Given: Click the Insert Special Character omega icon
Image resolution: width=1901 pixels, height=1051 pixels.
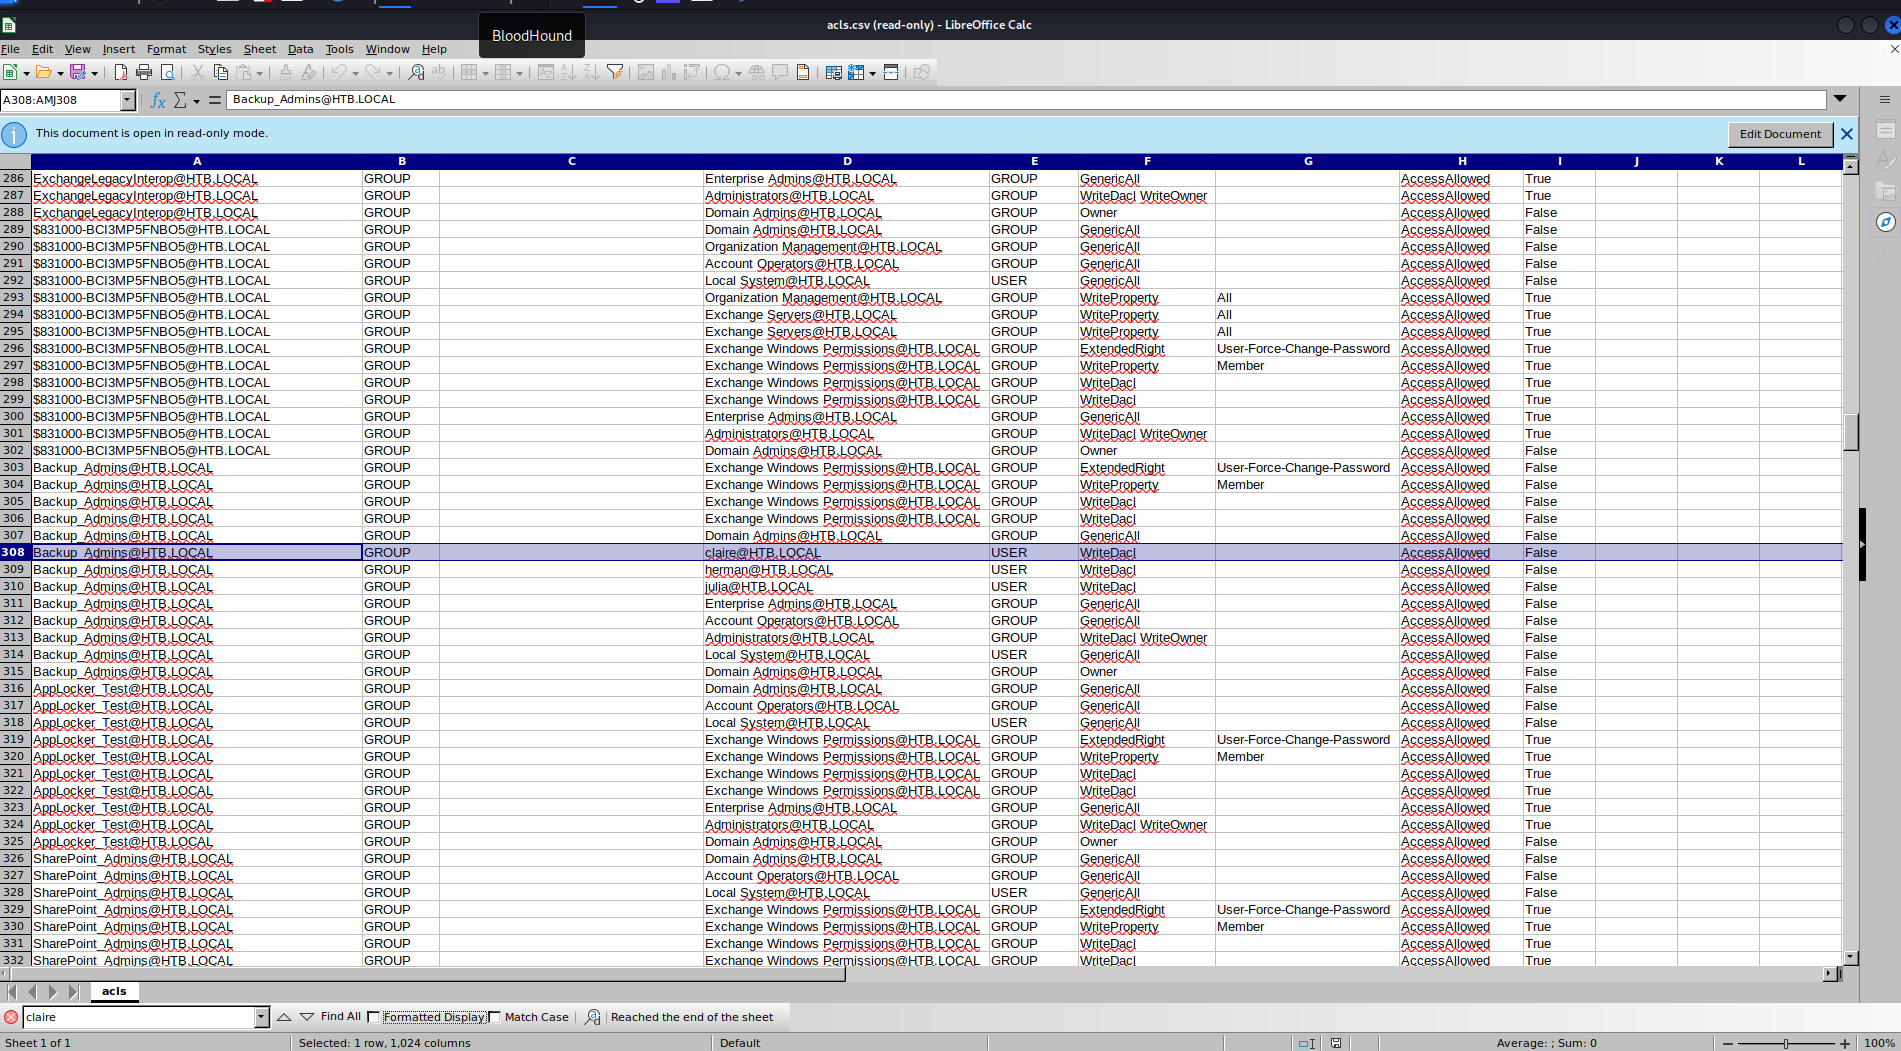Looking at the screenshot, I should coord(722,72).
